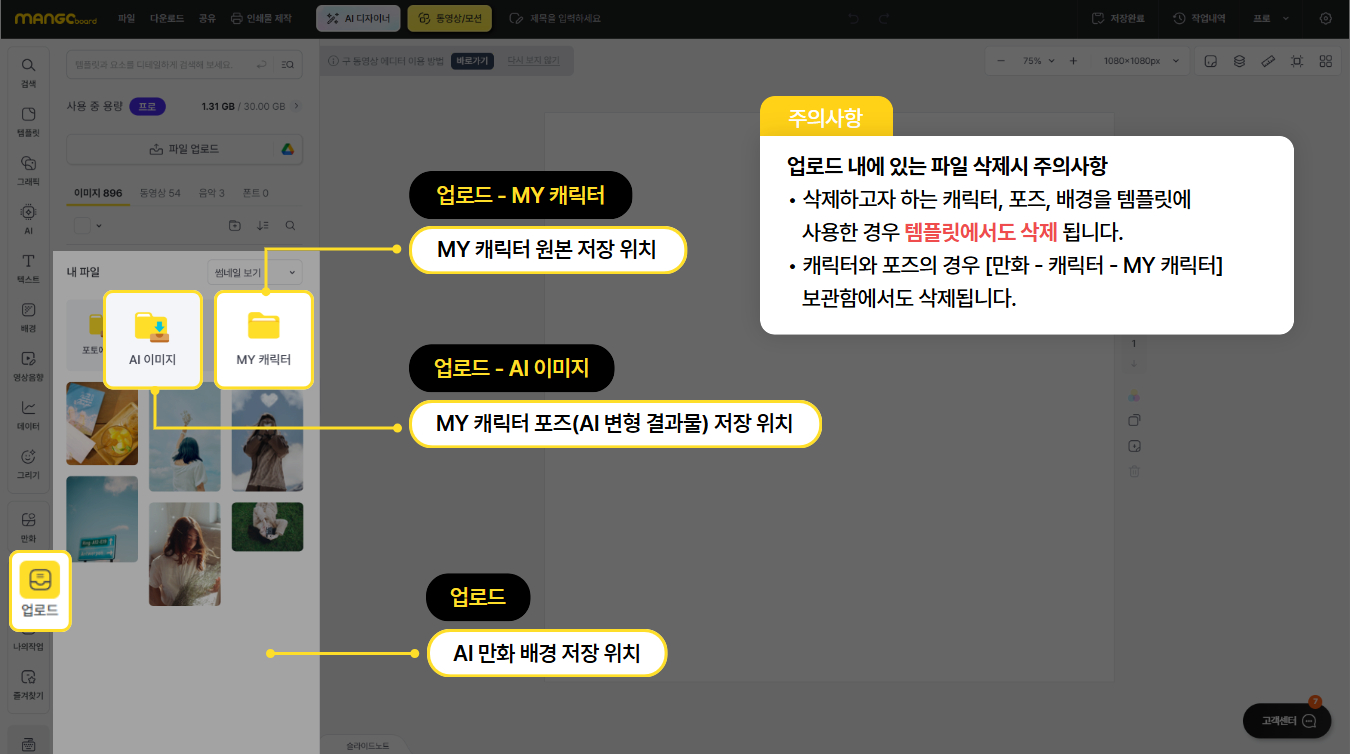Open the 템플릿 (Template) sidebar panel
Image resolution: width=1350 pixels, height=754 pixels.
coord(28,121)
